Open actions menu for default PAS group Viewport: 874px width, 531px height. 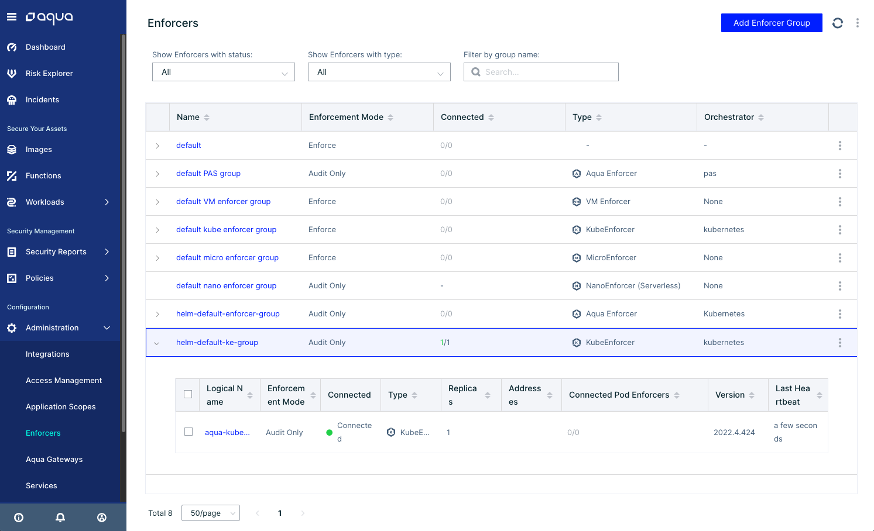click(839, 174)
